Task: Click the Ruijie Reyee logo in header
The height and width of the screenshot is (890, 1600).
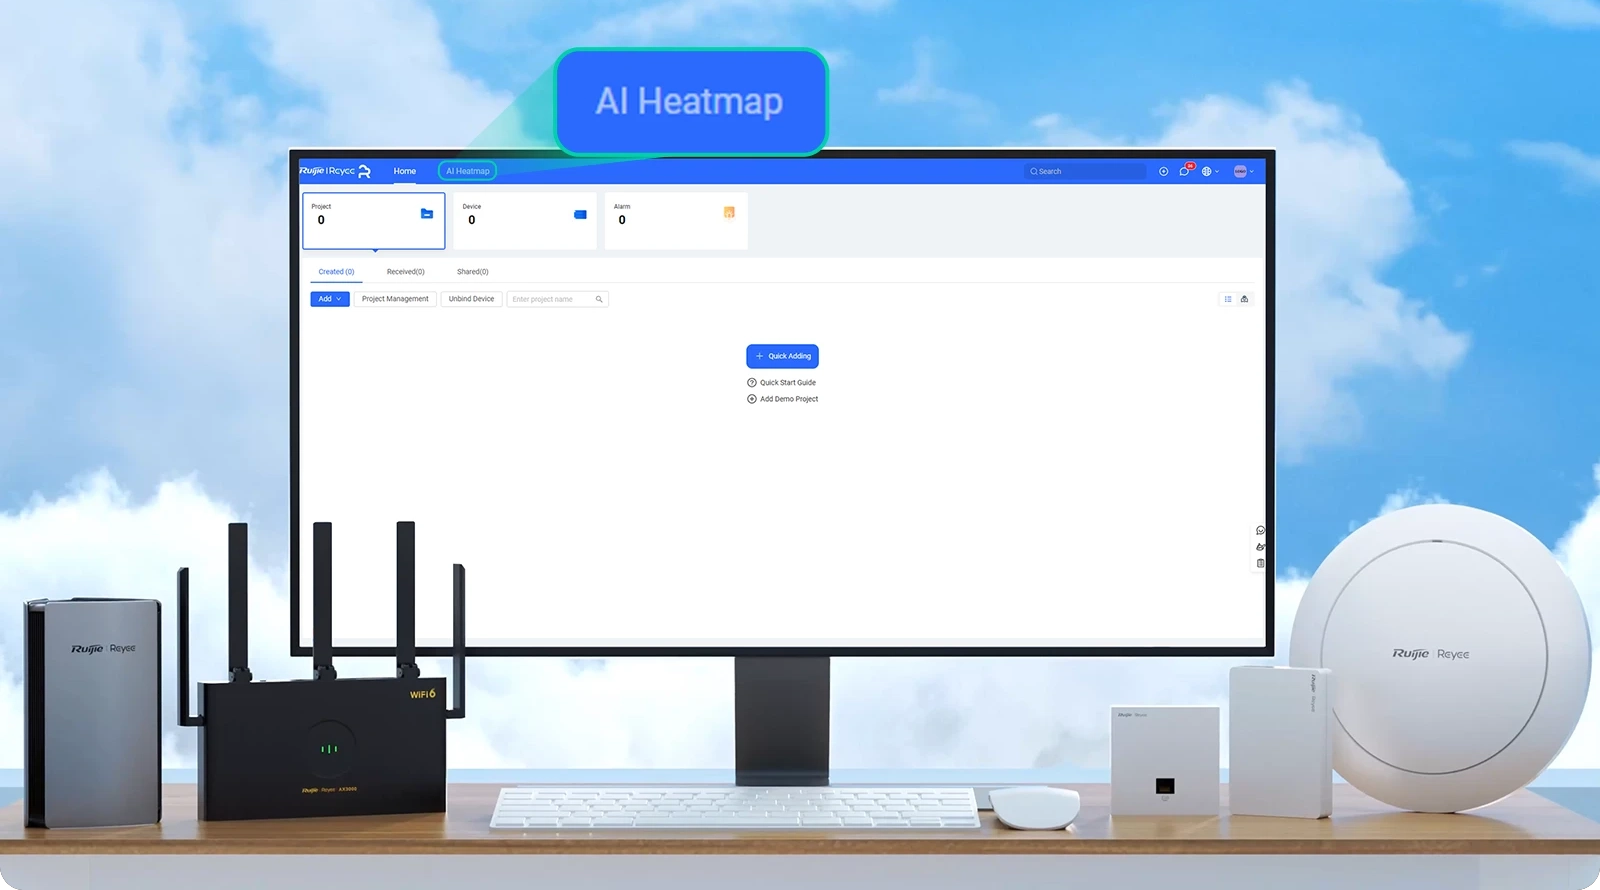Action: tap(335, 171)
